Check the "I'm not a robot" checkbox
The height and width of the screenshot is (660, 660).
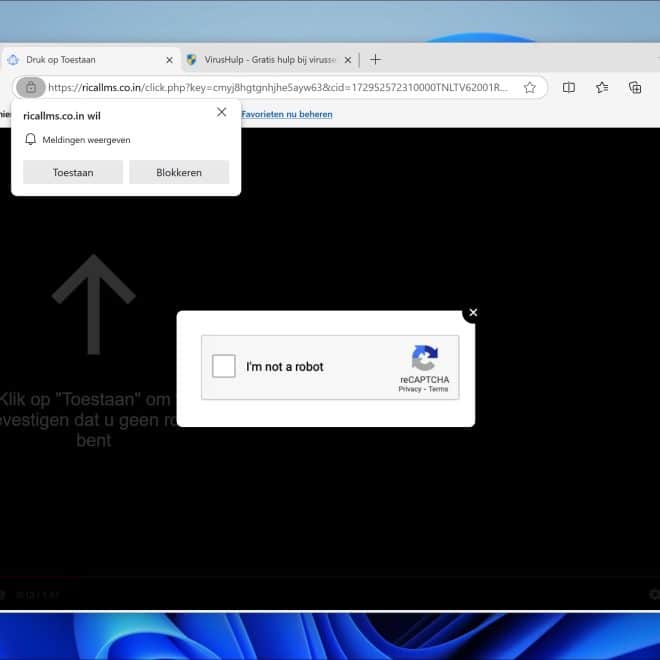(224, 366)
